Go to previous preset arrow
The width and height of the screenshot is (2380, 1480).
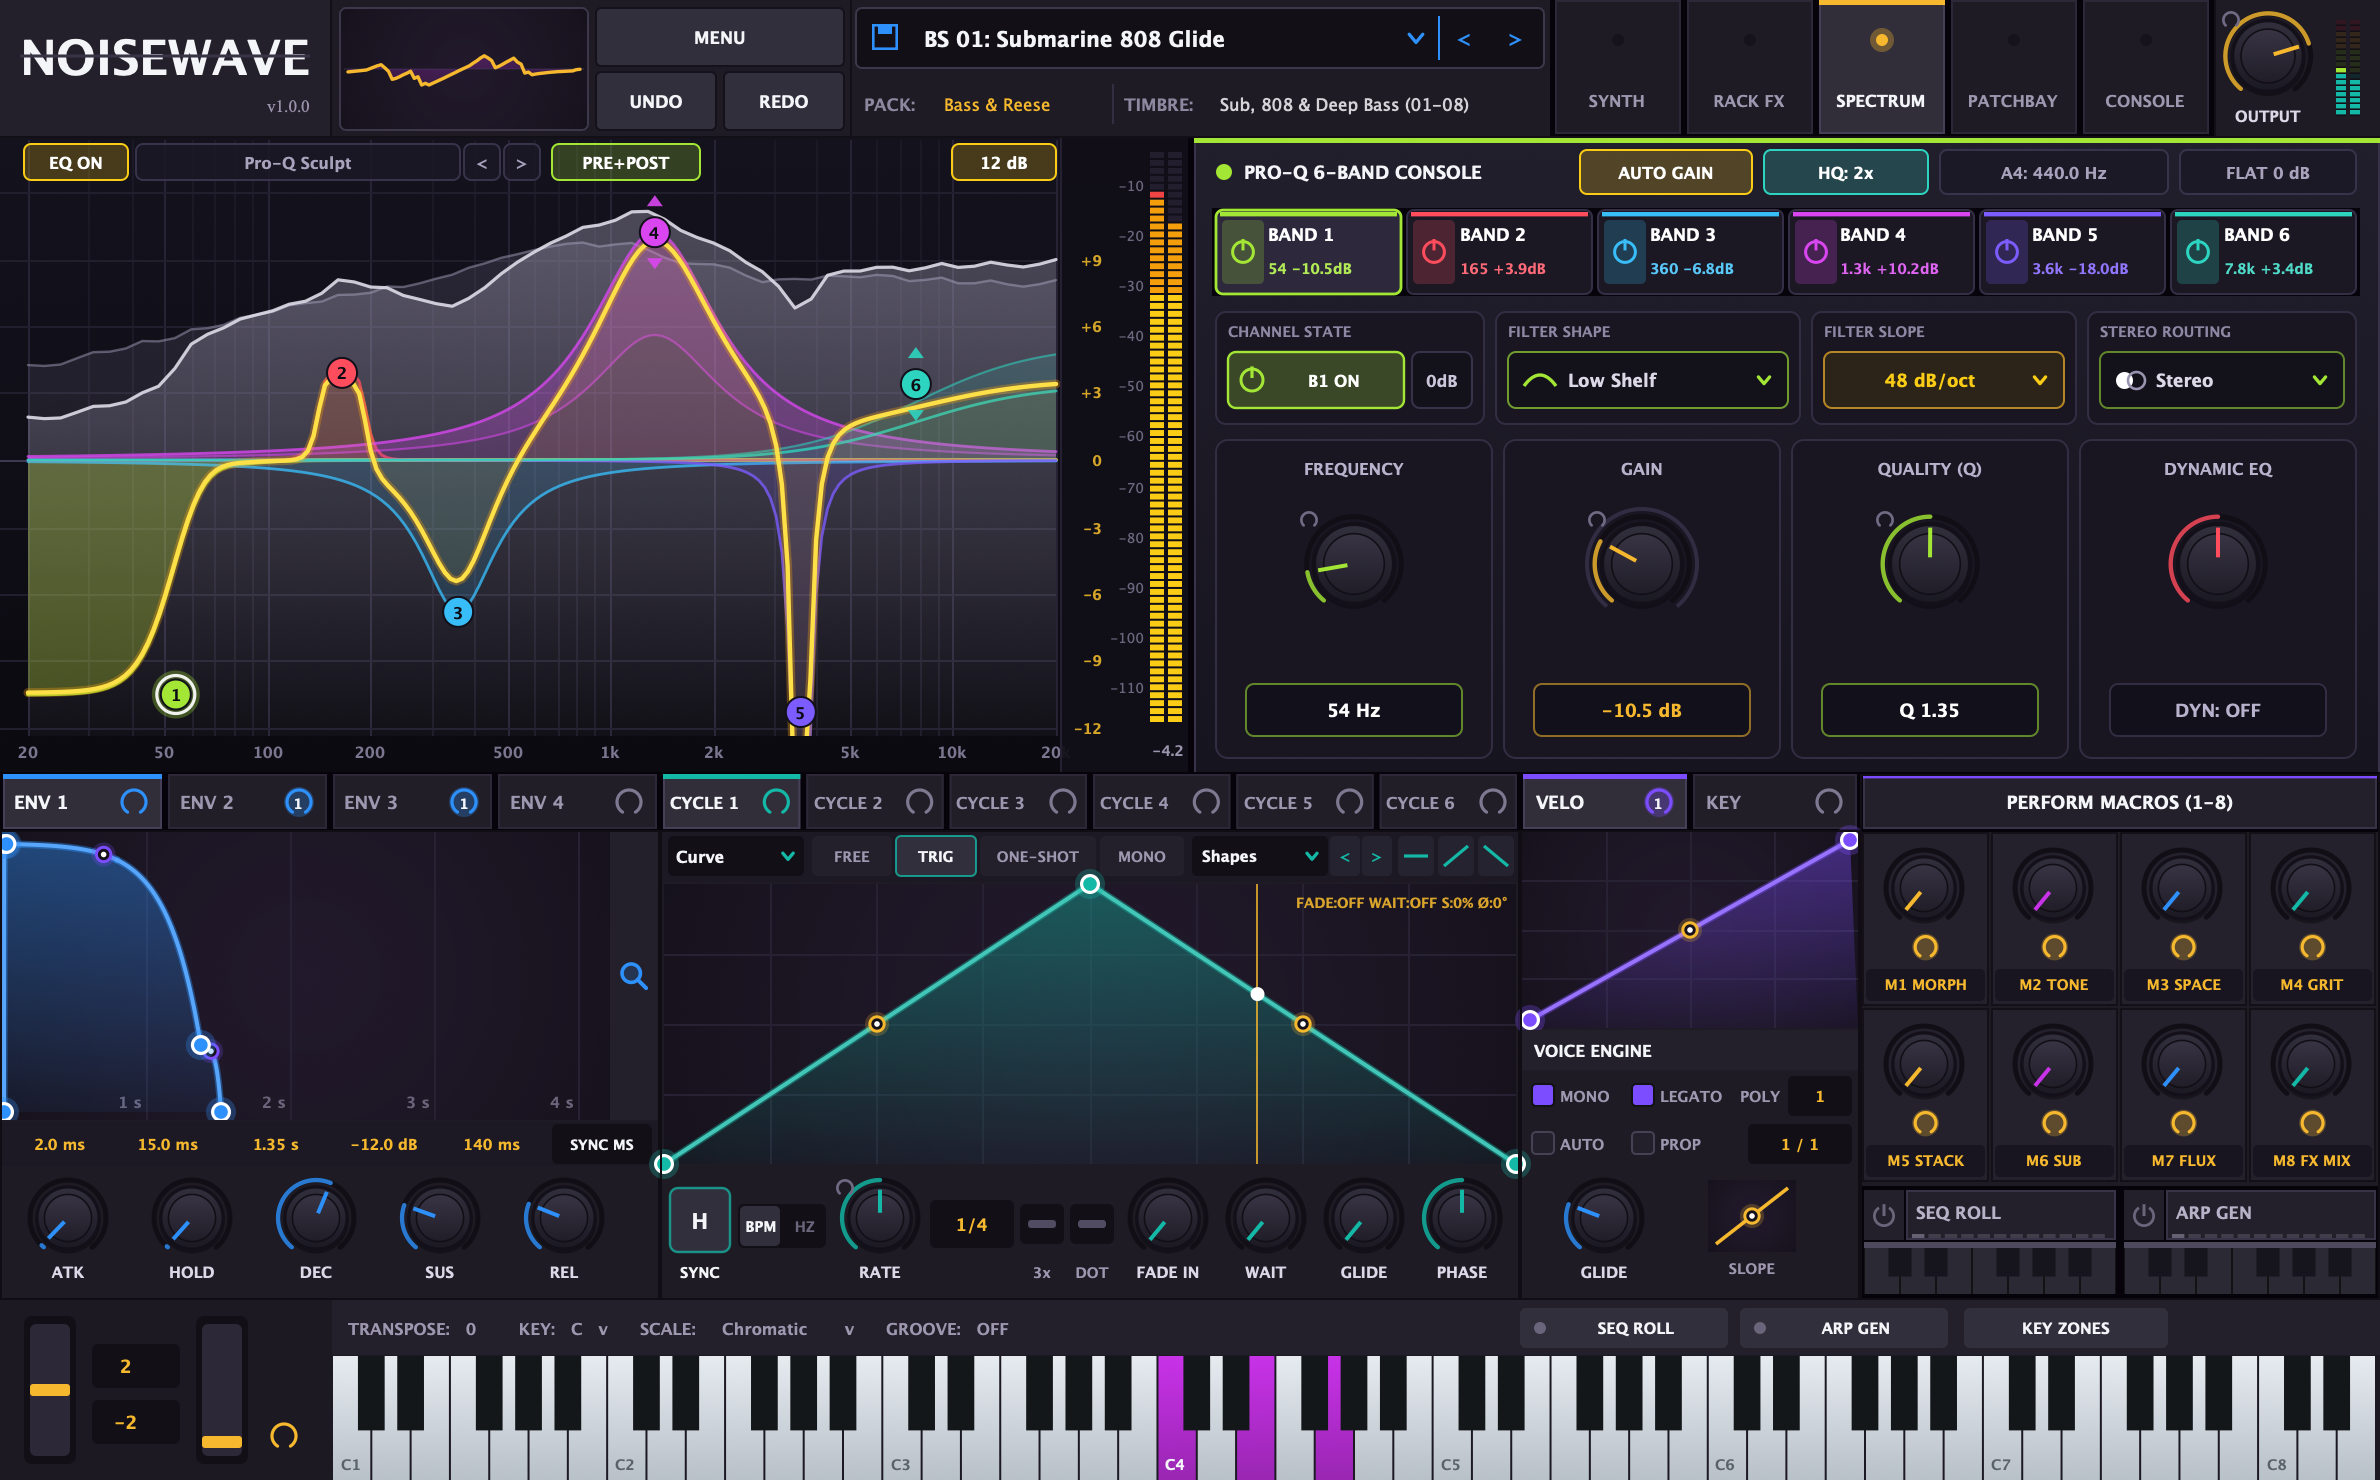pos(1464,39)
